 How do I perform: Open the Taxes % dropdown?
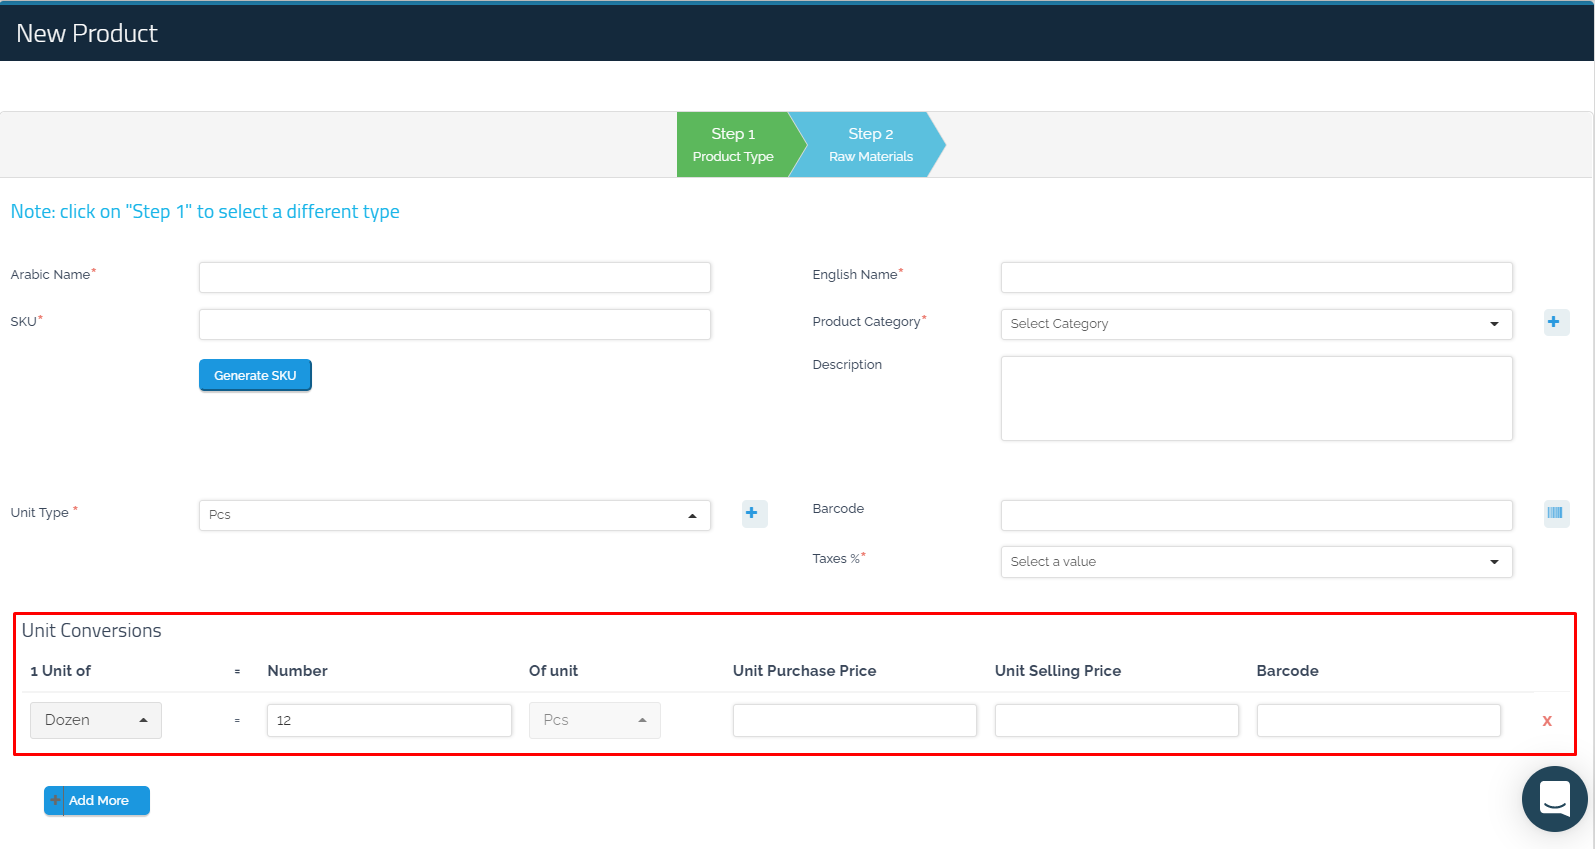pos(1255,562)
